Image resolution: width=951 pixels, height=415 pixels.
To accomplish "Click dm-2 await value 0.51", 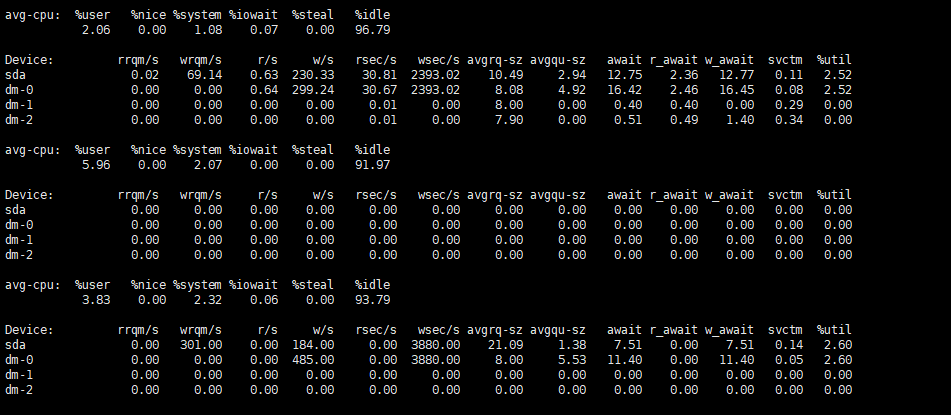I will click(628, 120).
